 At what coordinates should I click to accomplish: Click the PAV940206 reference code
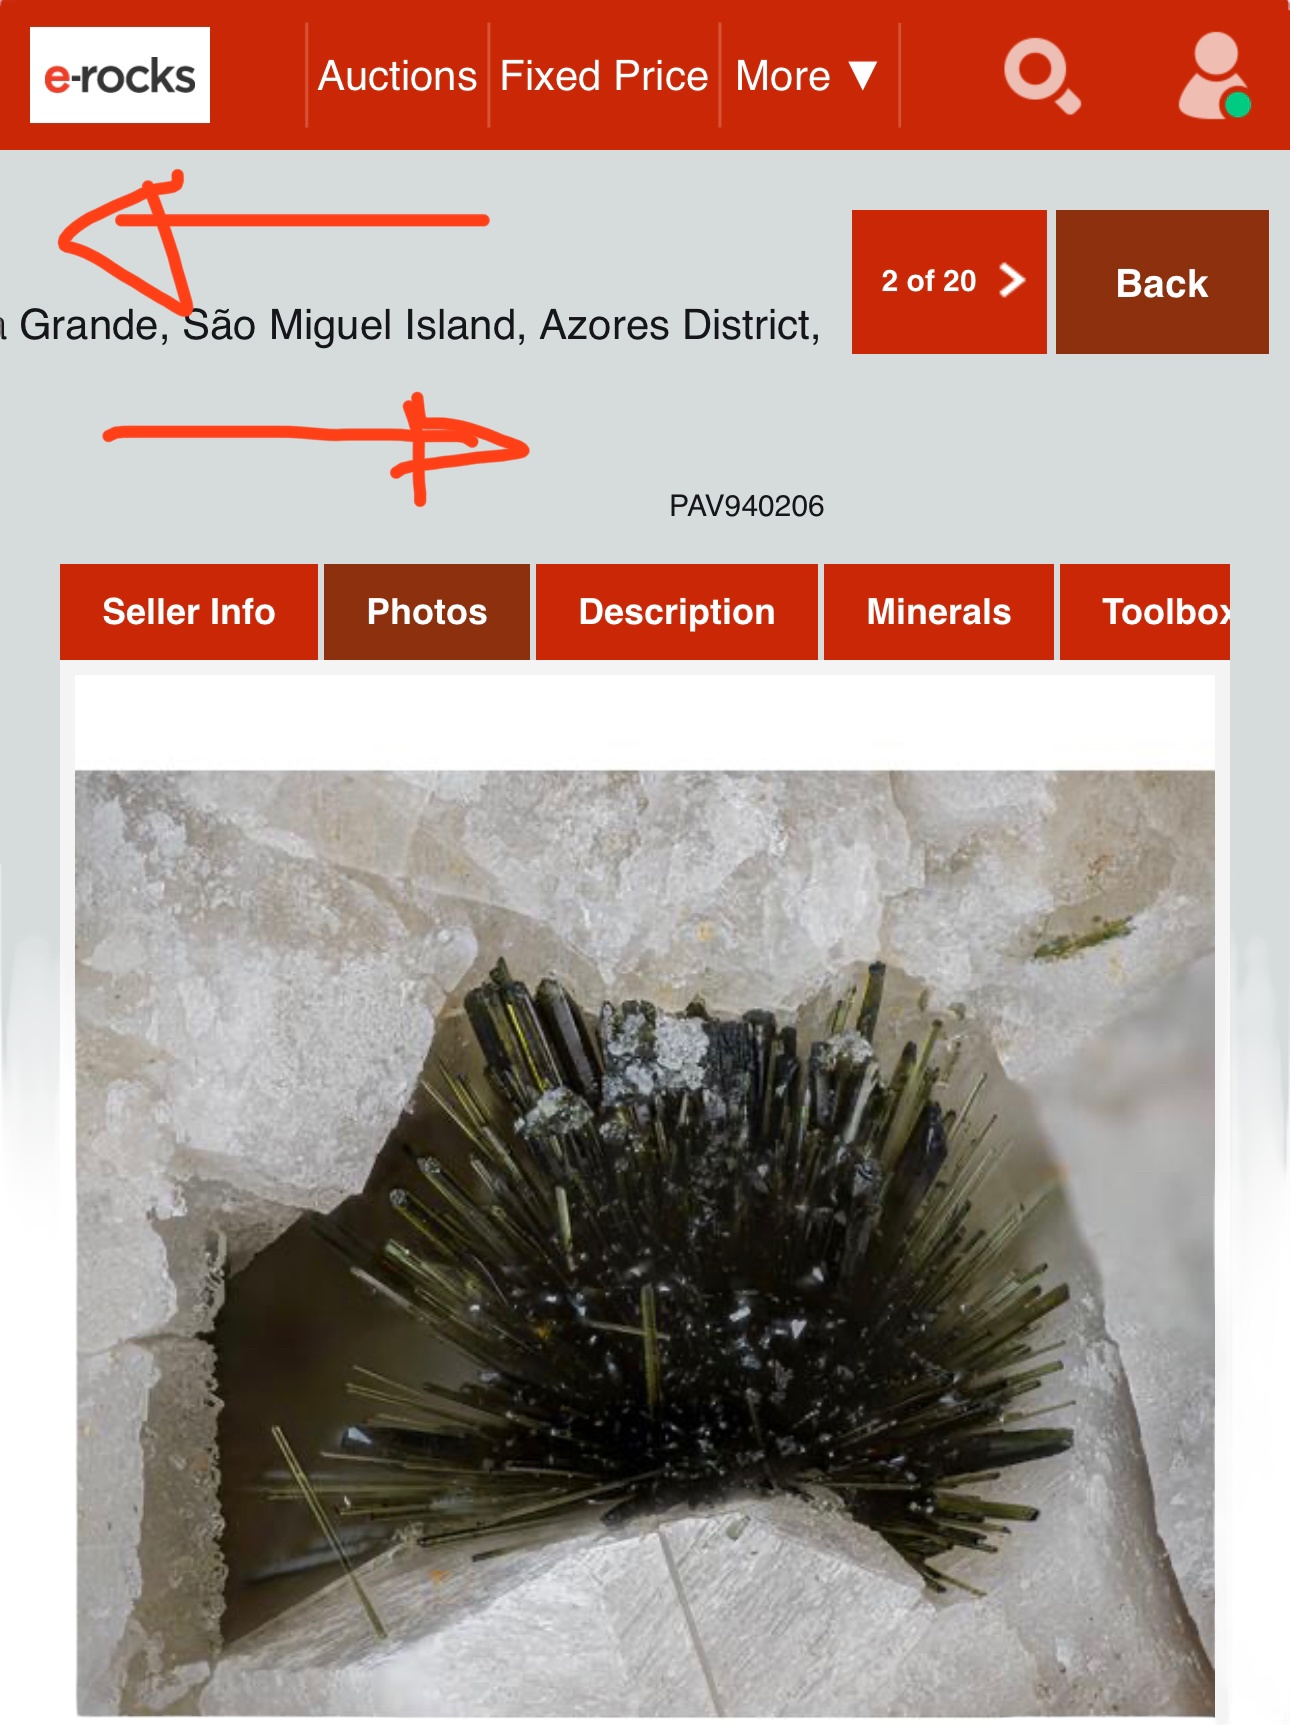tap(747, 506)
